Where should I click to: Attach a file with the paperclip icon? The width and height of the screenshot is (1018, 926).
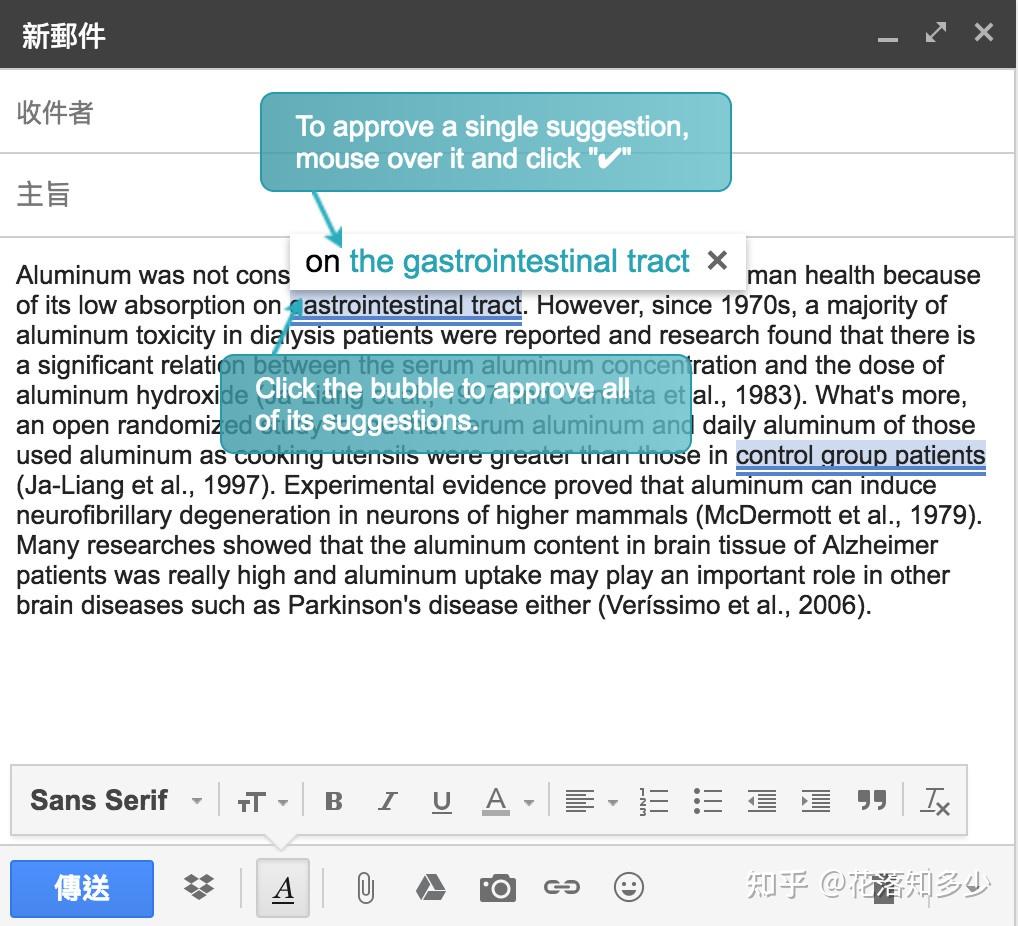click(366, 888)
